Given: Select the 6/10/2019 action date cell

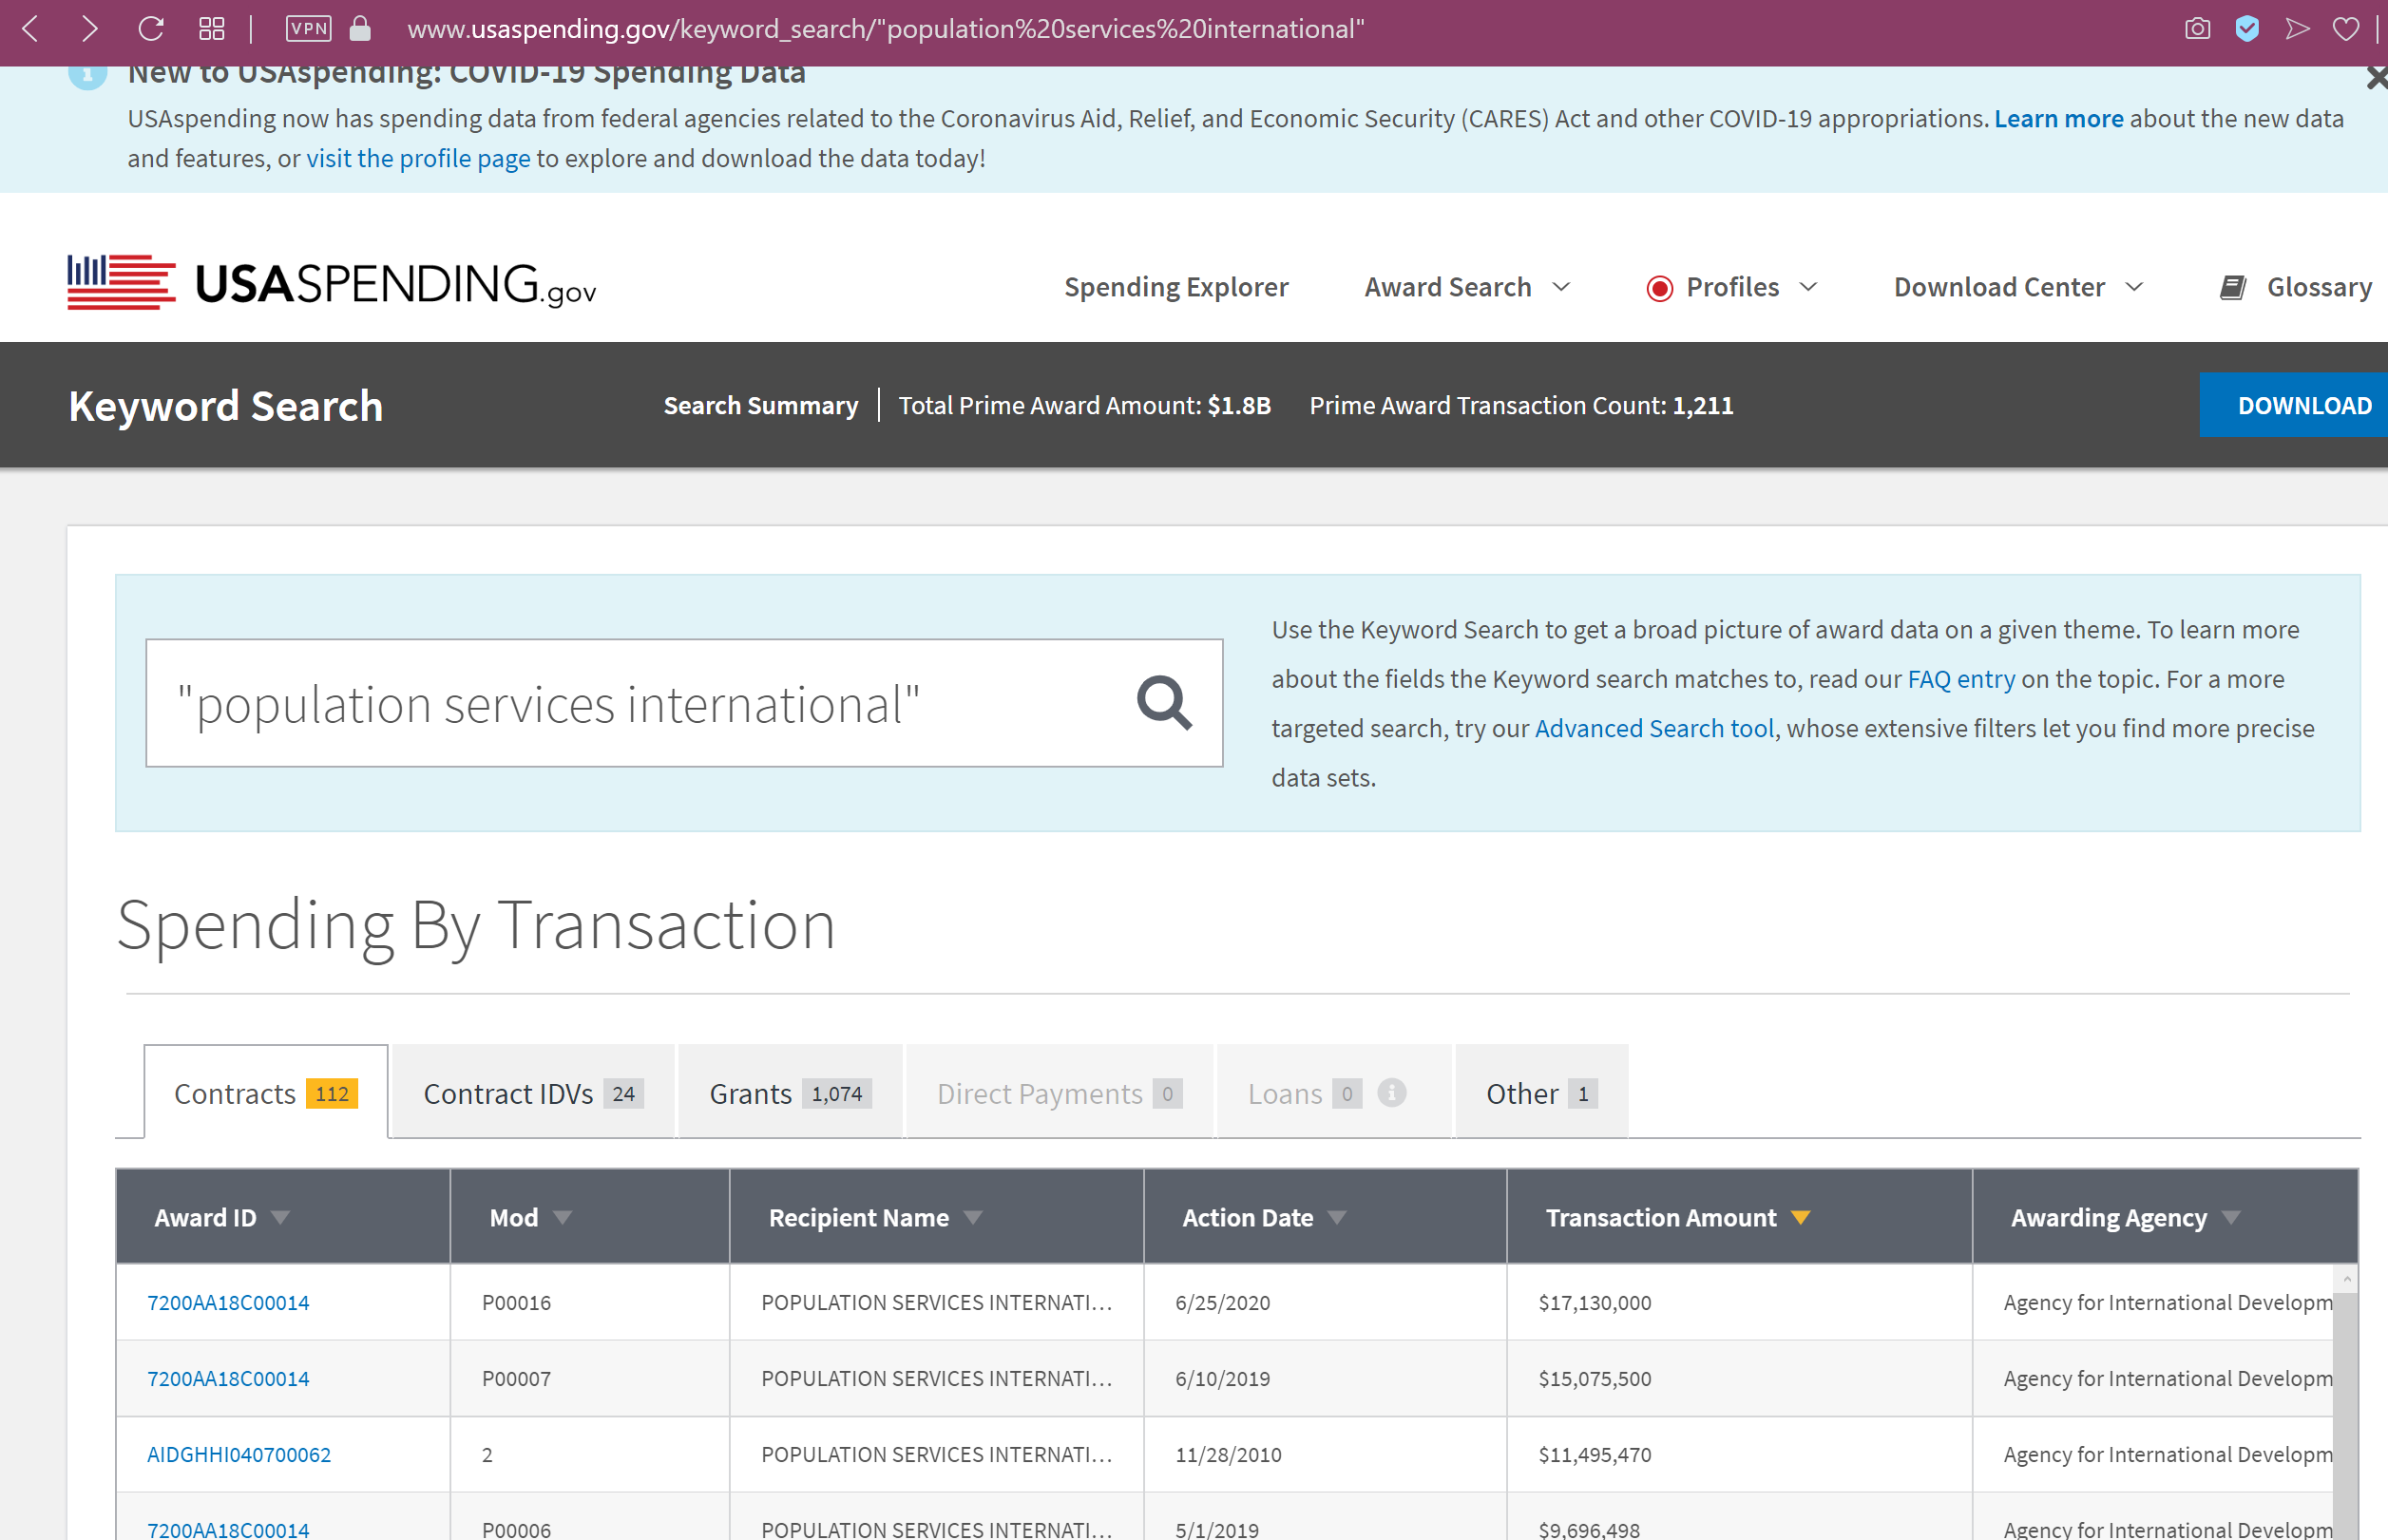Looking at the screenshot, I should pos(1326,1379).
